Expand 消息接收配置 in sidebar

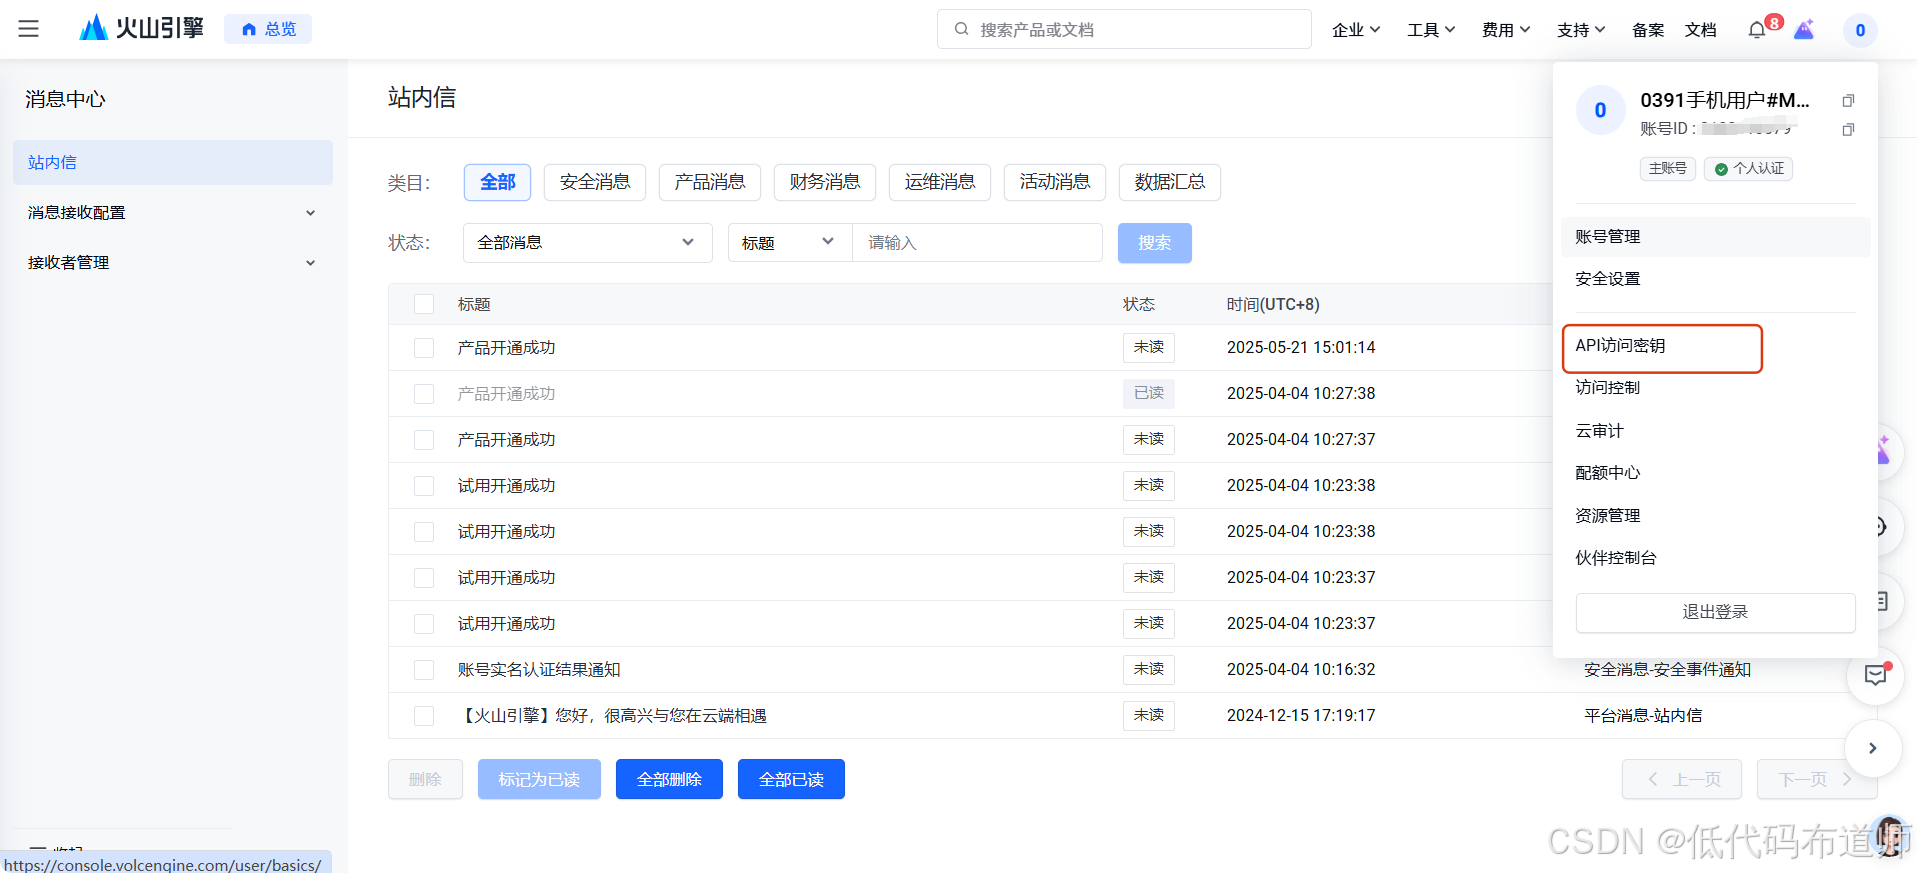172,212
